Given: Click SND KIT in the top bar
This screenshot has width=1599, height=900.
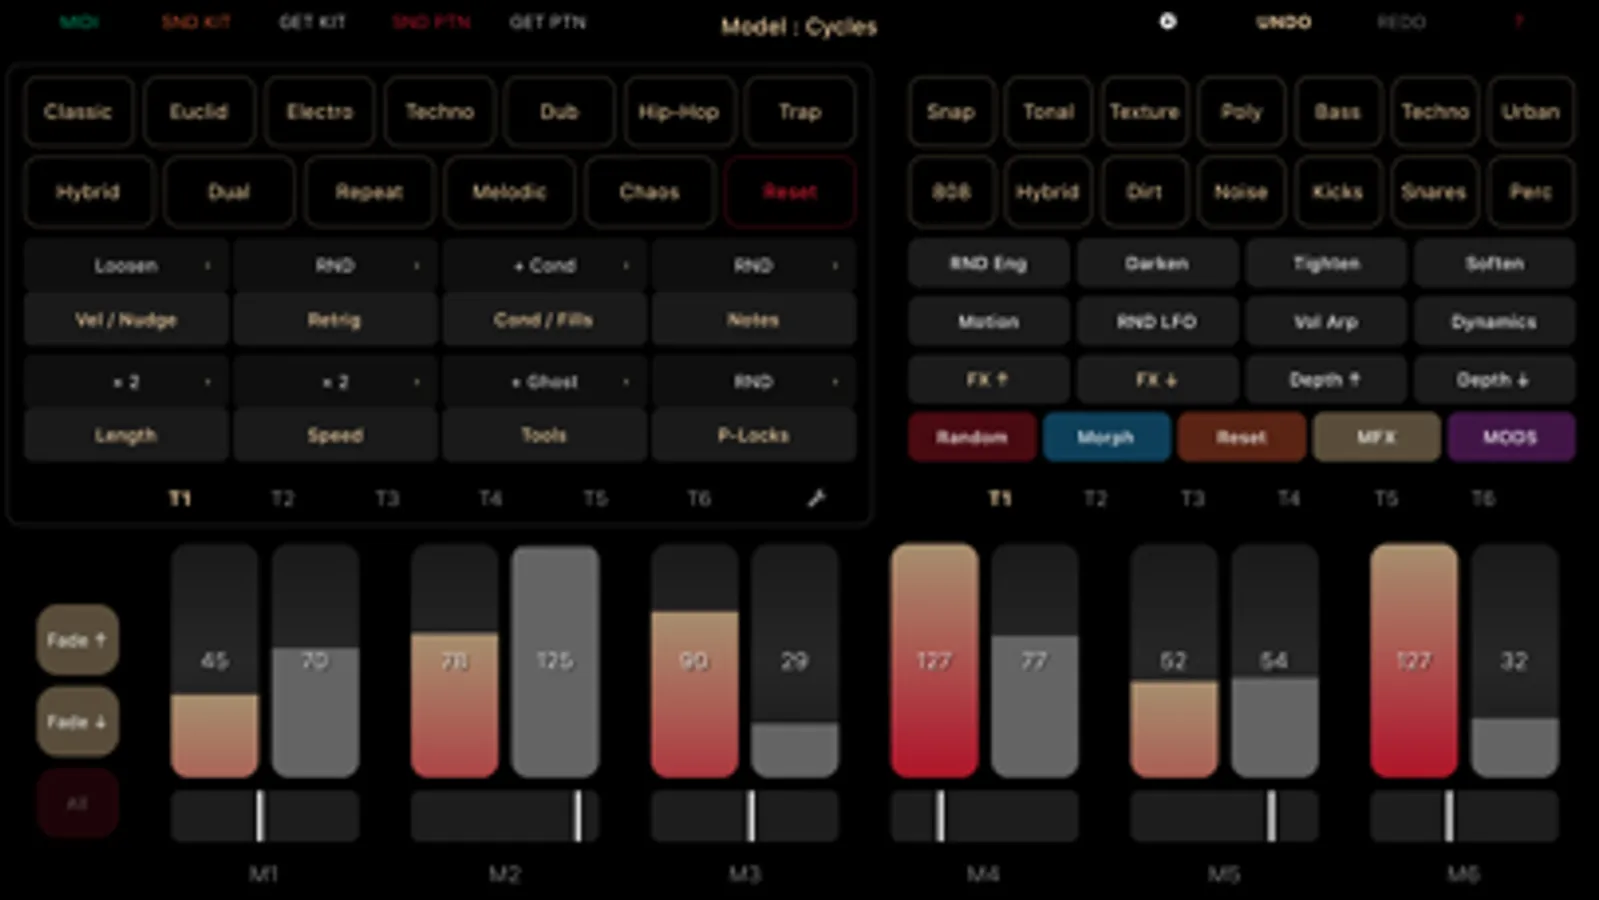Looking at the screenshot, I should tap(196, 22).
